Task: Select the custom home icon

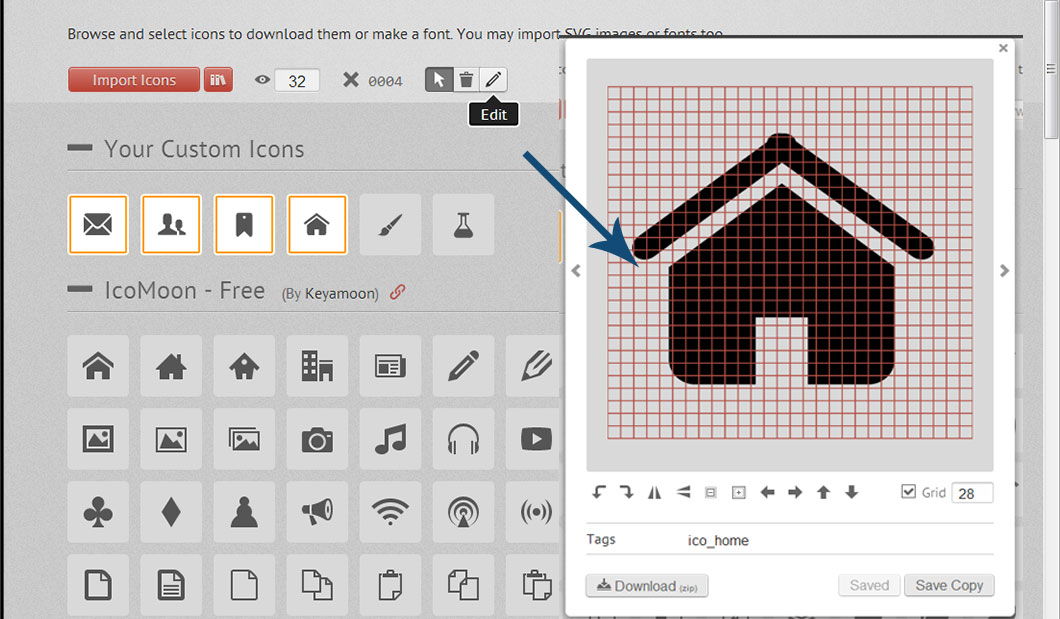Action: click(x=317, y=224)
